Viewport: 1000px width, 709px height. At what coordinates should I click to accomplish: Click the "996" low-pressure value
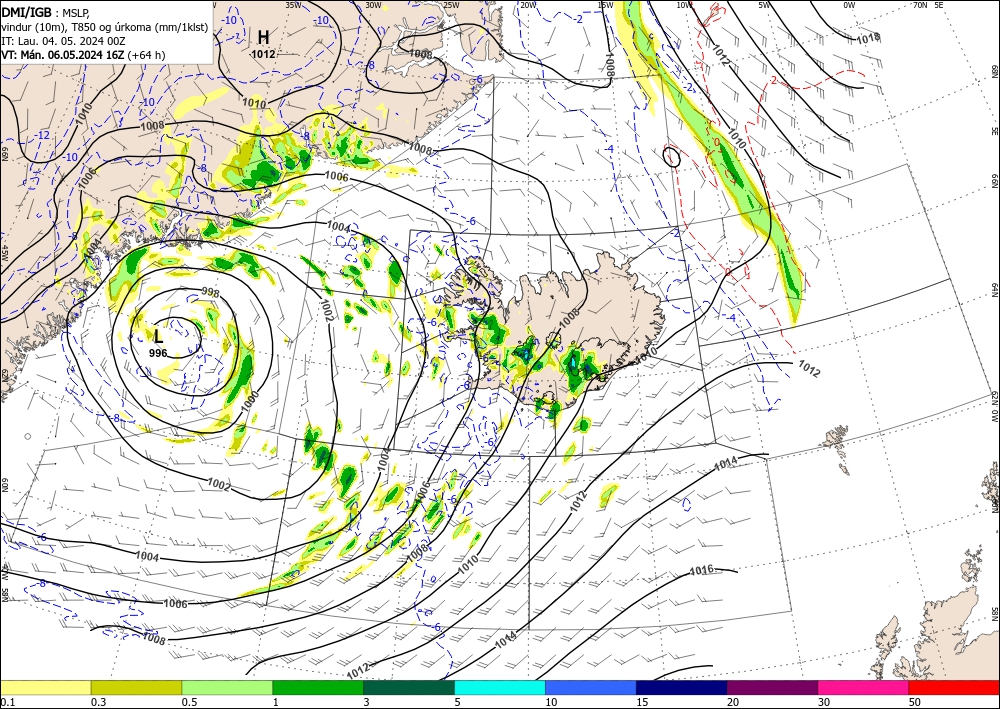(158, 353)
